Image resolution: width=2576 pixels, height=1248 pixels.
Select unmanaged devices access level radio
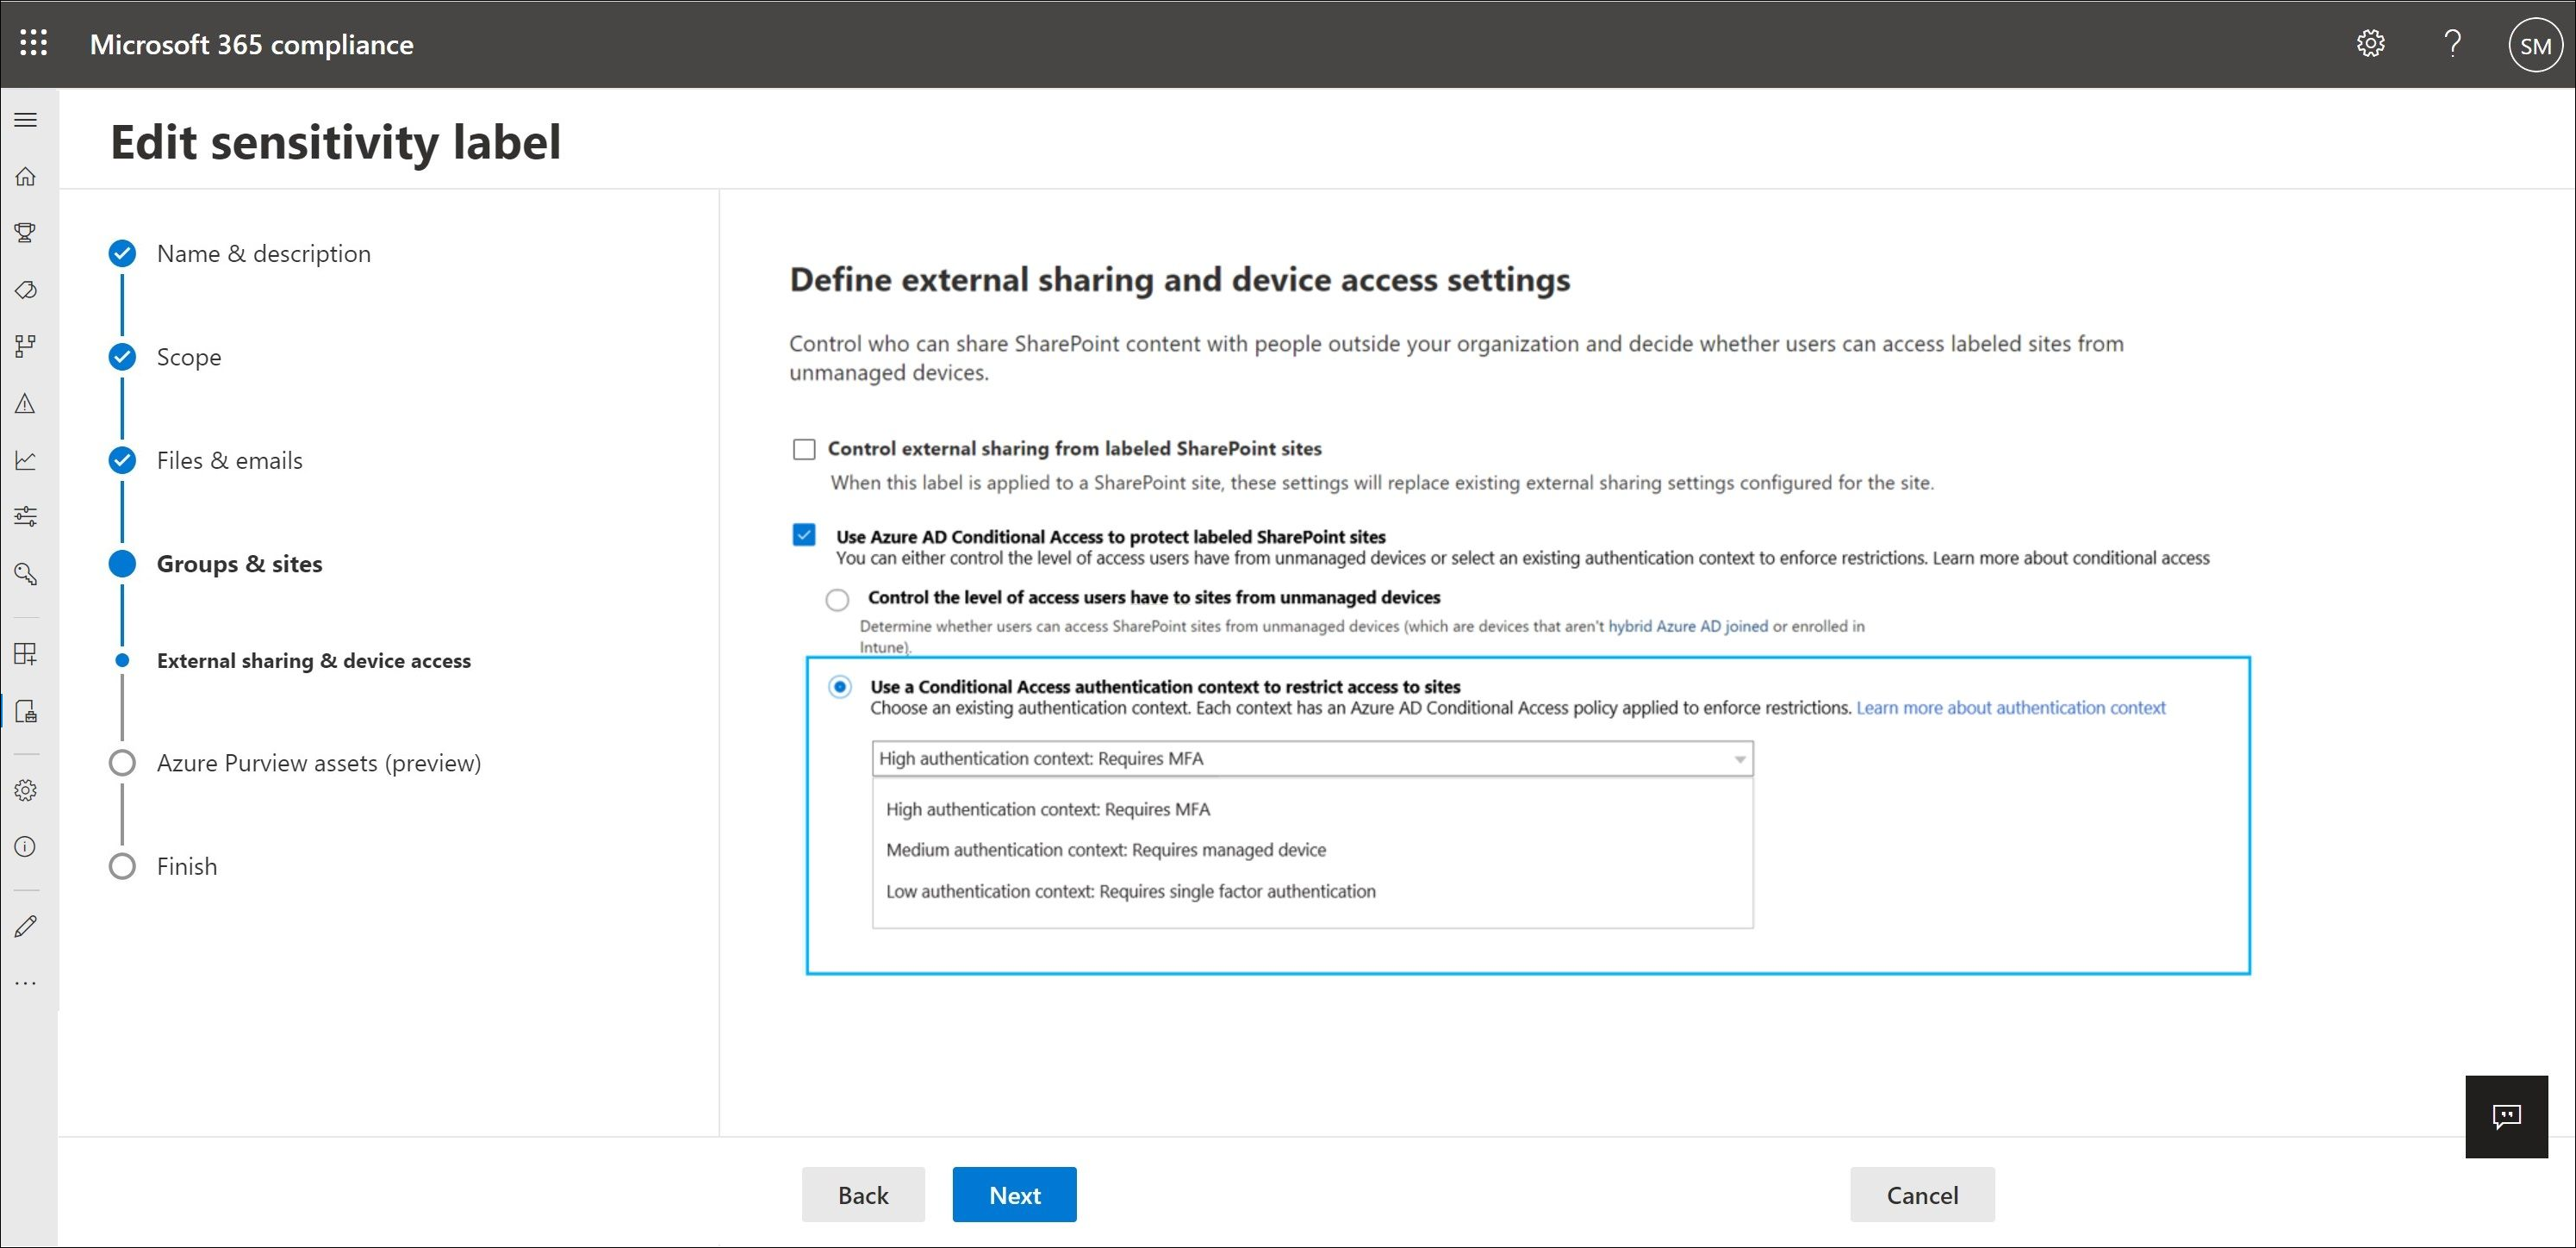tap(837, 599)
